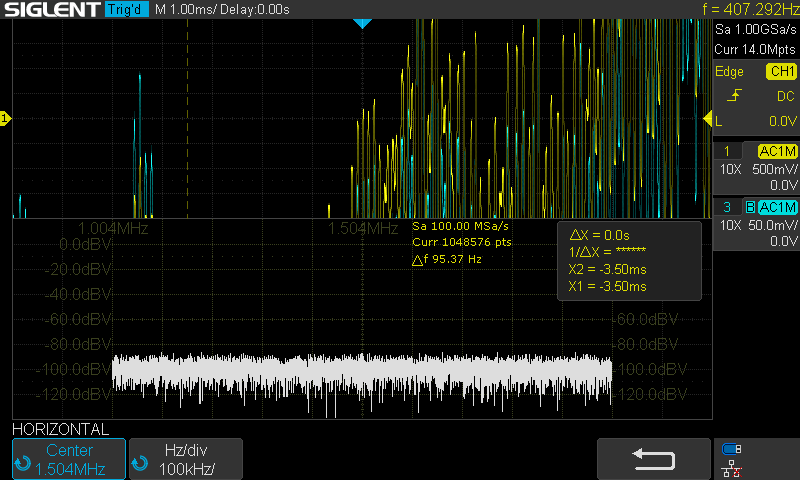Image resolution: width=800 pixels, height=480 pixels.
Task: Click the X1 = -3.50ms cursor value
Action: (607, 286)
